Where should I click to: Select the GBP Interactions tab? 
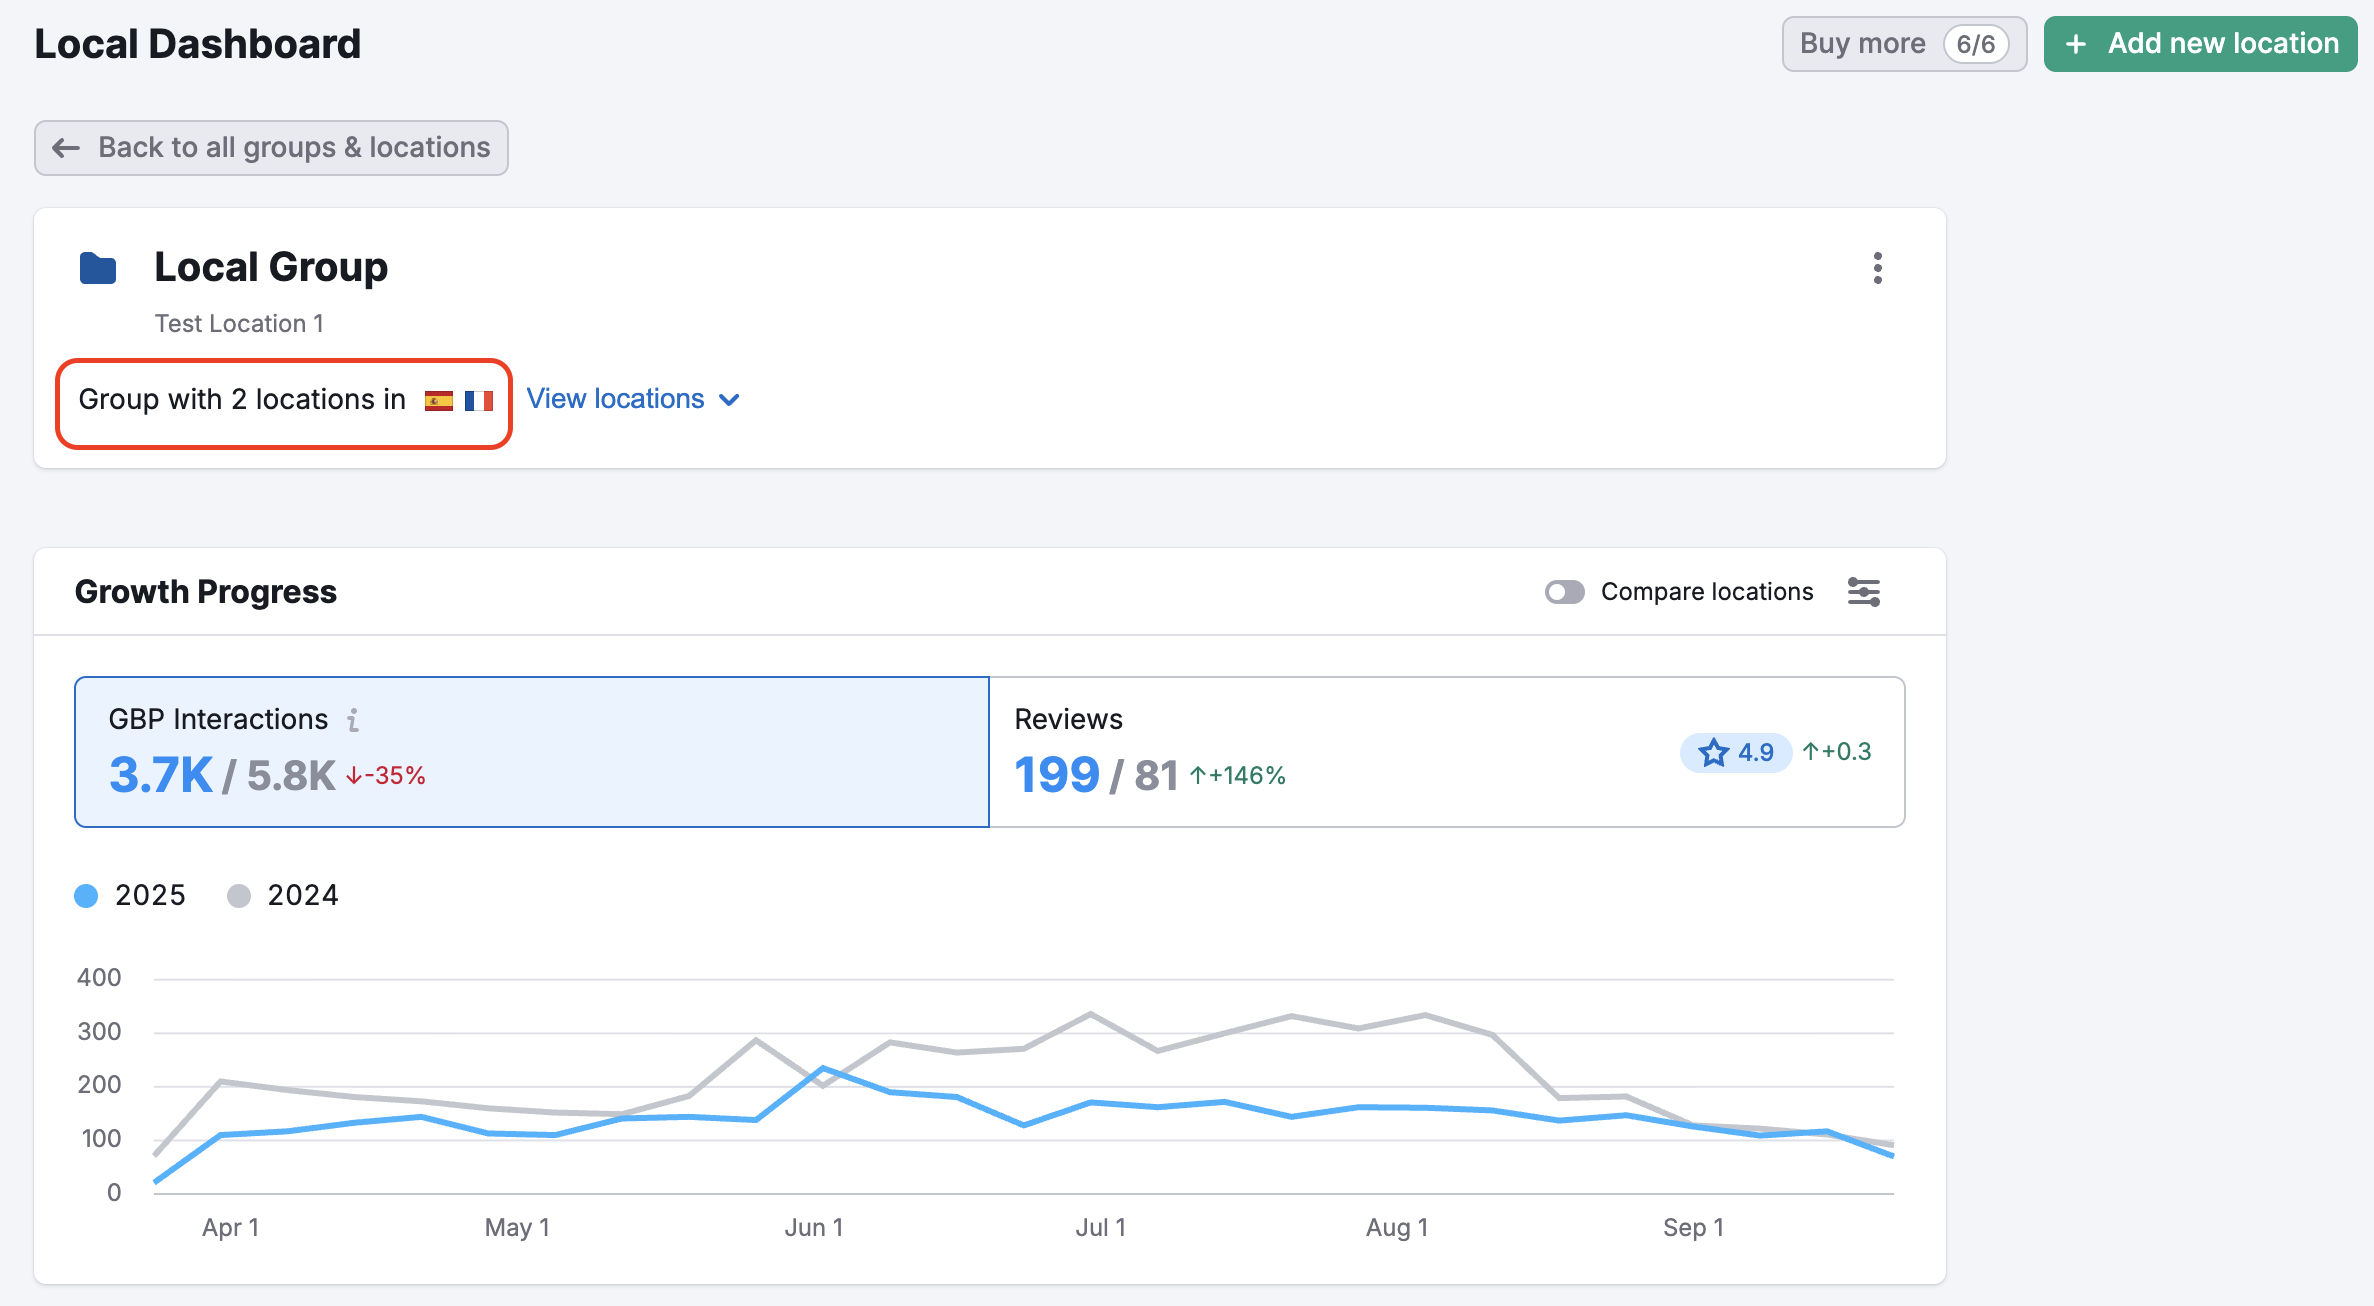532,752
